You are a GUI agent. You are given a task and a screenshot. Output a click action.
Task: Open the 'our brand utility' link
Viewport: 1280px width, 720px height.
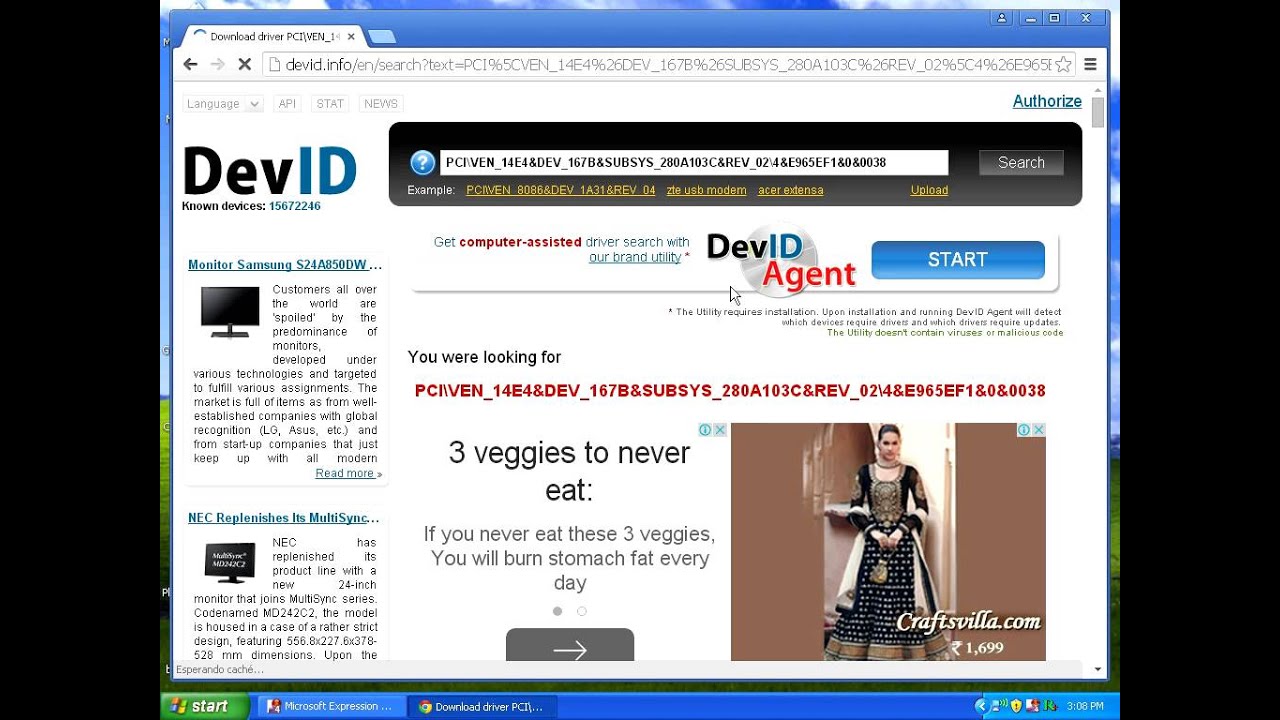(634, 257)
